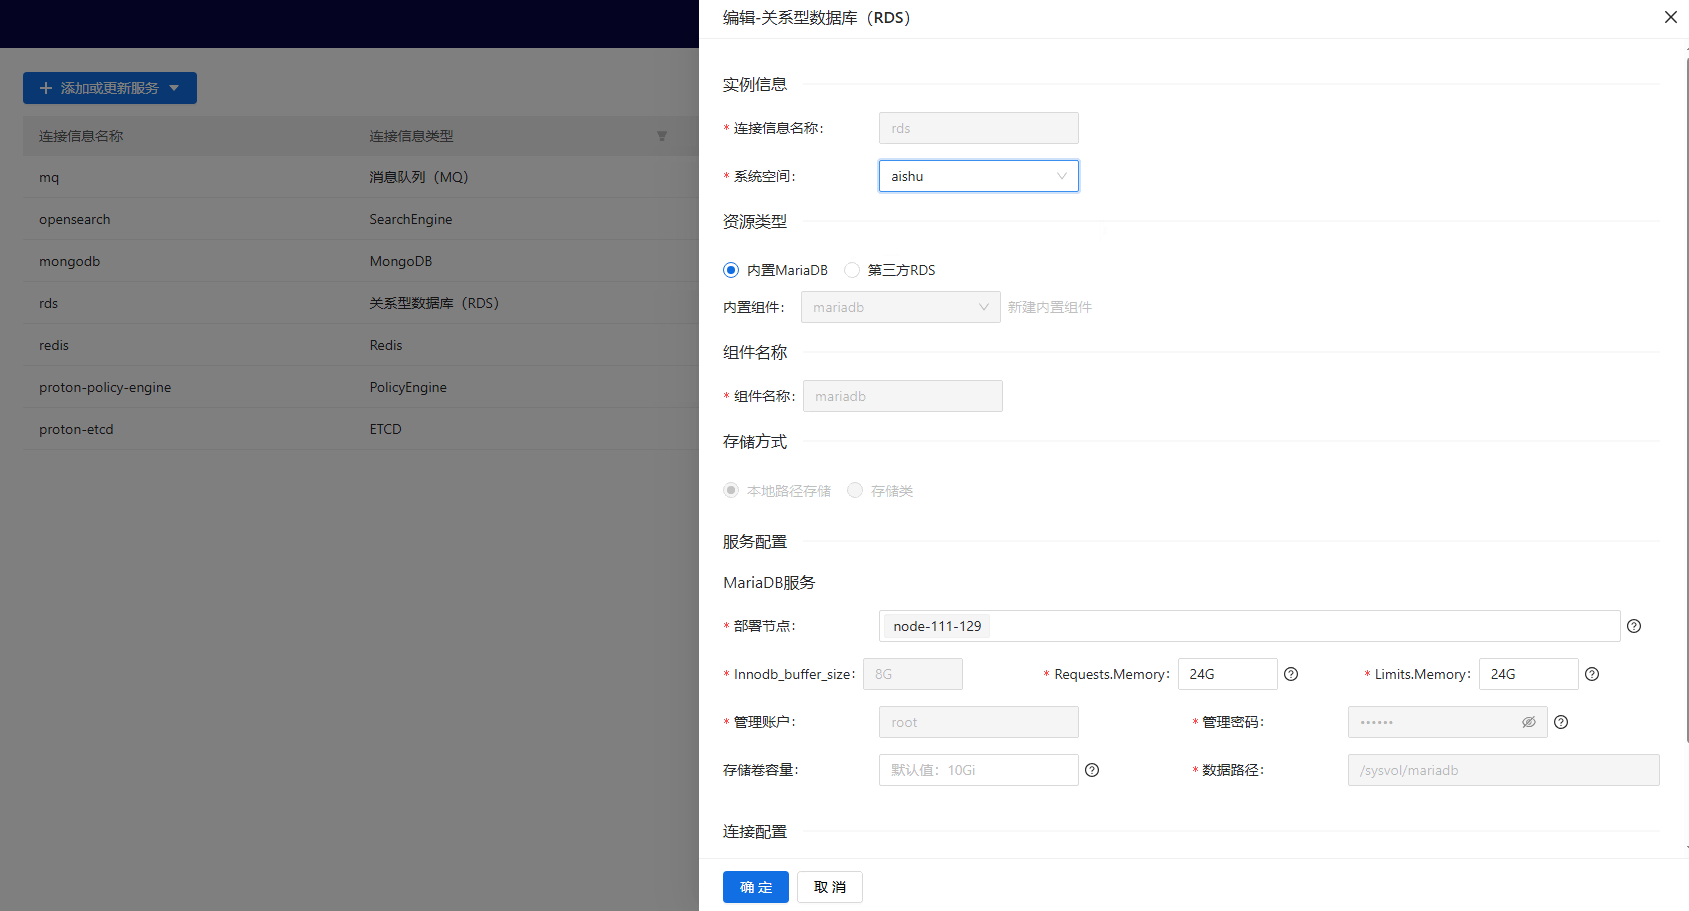Click redis row in list

(x=361, y=345)
